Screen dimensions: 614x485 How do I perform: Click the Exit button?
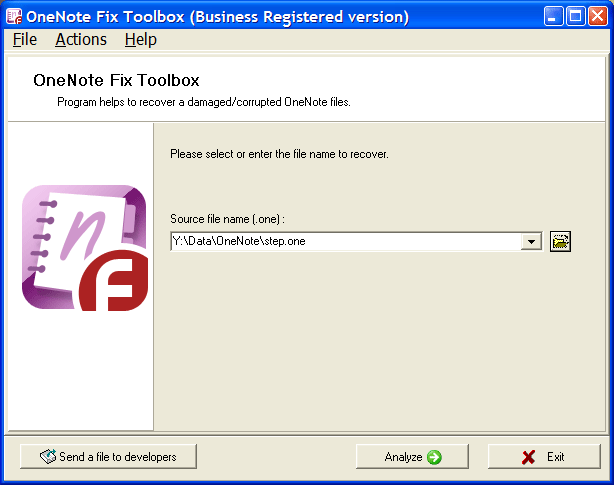pos(544,456)
